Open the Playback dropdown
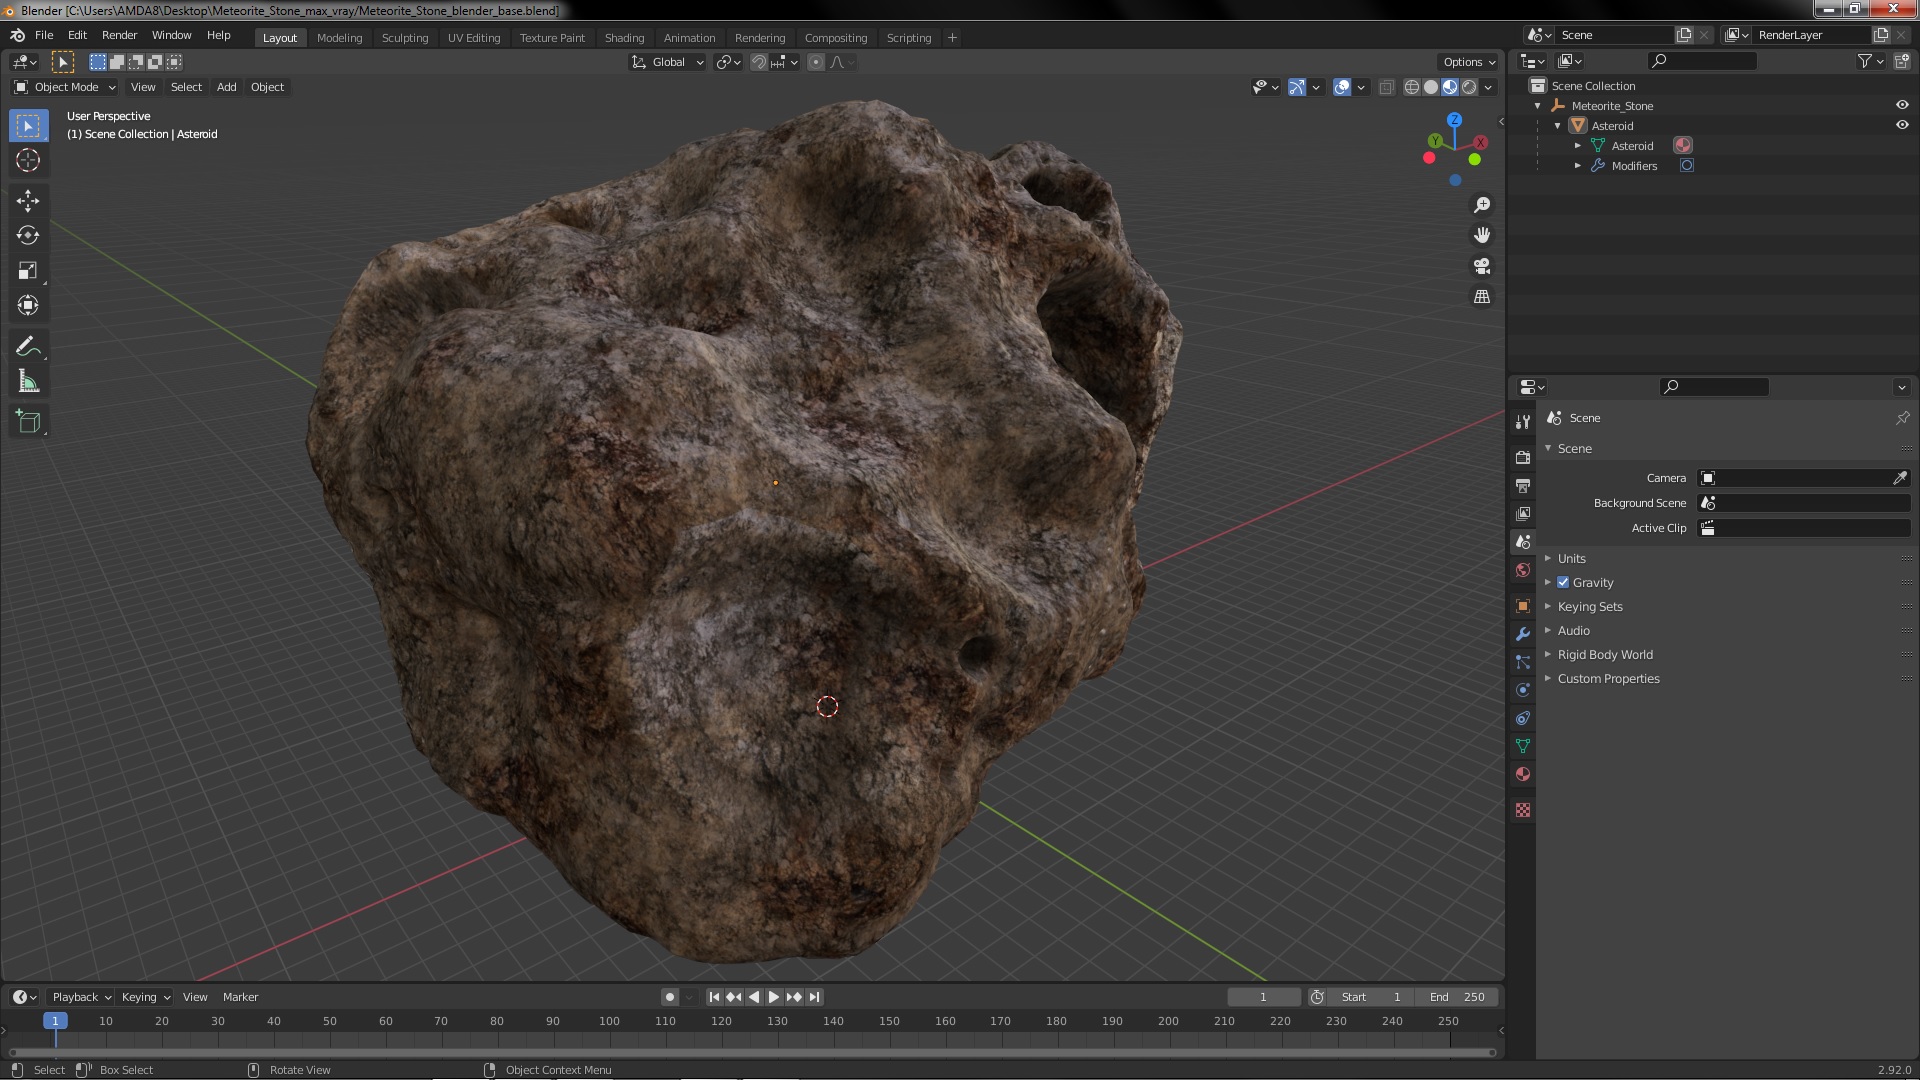 [x=81, y=997]
